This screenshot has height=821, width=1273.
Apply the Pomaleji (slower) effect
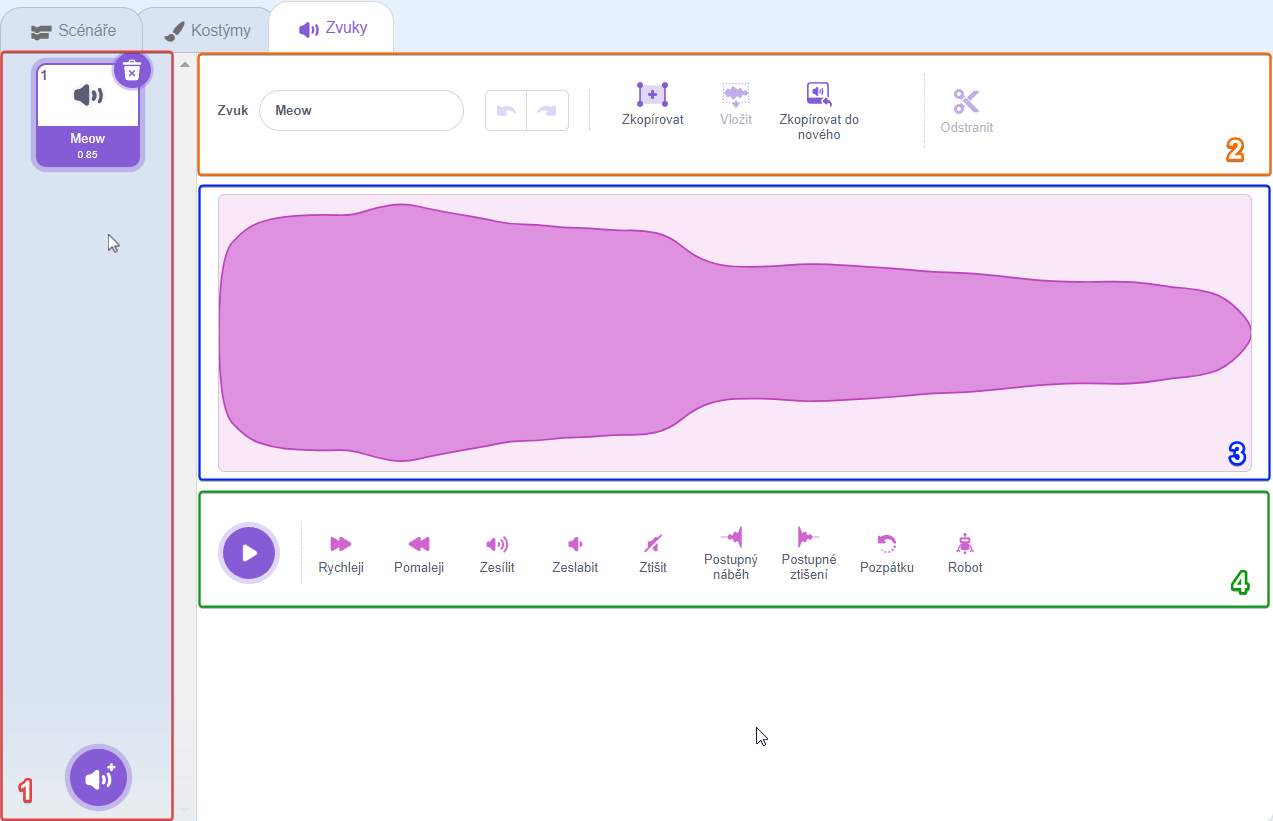(x=418, y=544)
